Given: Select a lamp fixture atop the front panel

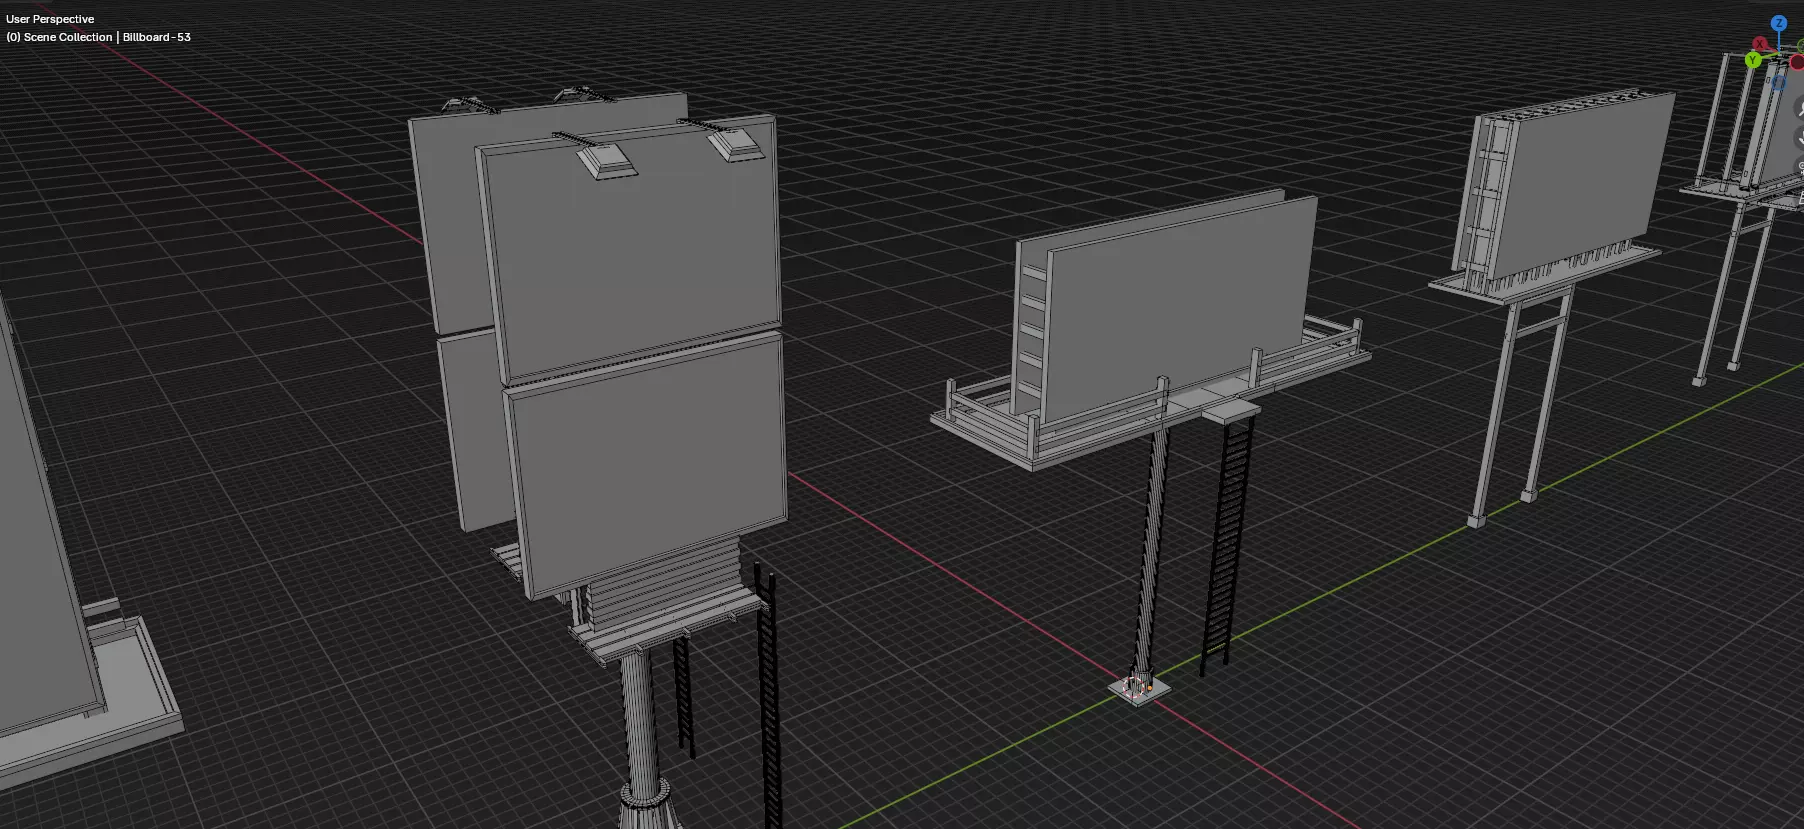Looking at the screenshot, I should [606, 160].
